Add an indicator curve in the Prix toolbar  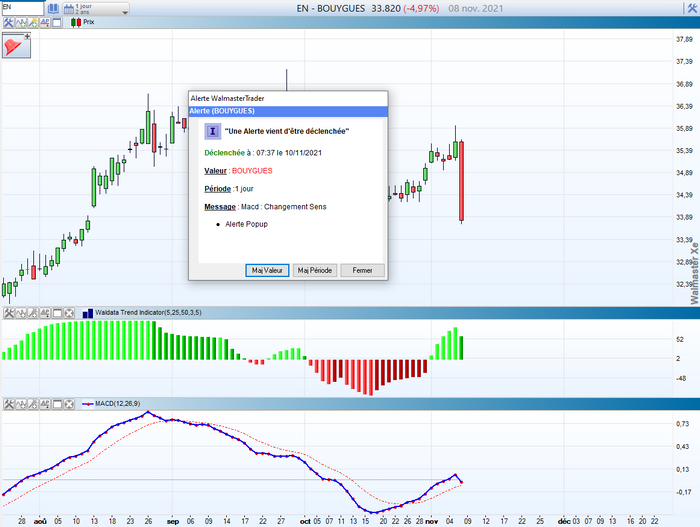point(21,22)
